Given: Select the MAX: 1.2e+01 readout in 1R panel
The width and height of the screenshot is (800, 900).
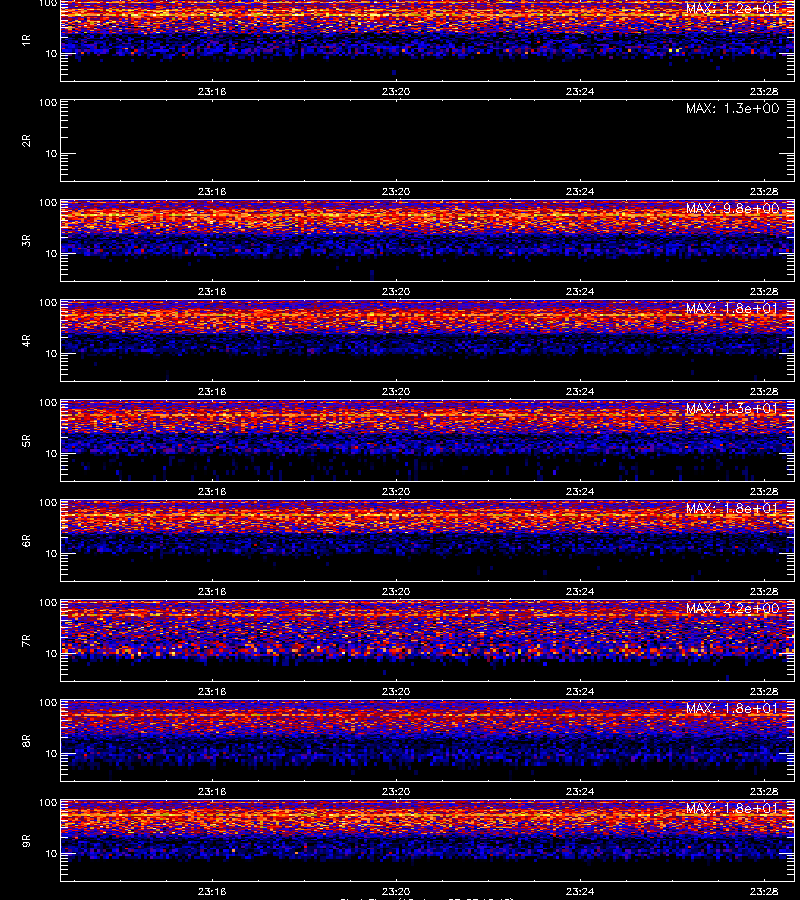Looking at the screenshot, I should (732, 9).
